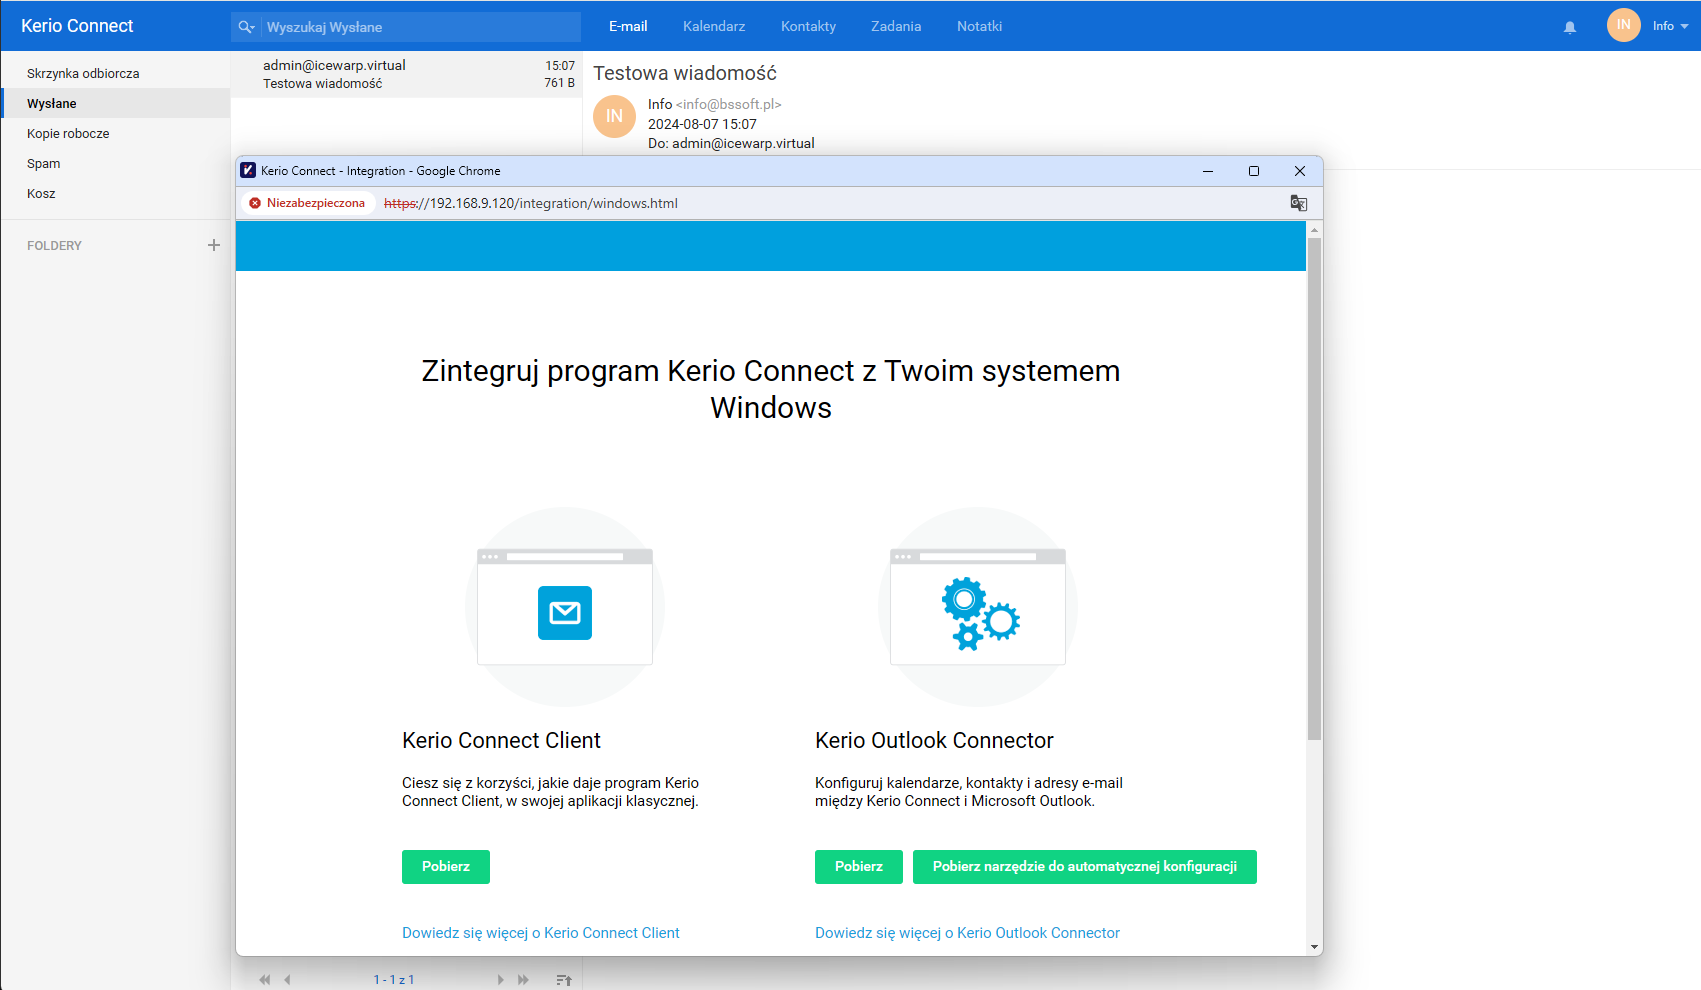Open the Info user dropdown menu
This screenshot has width=1701, height=990.
pos(1670,26)
